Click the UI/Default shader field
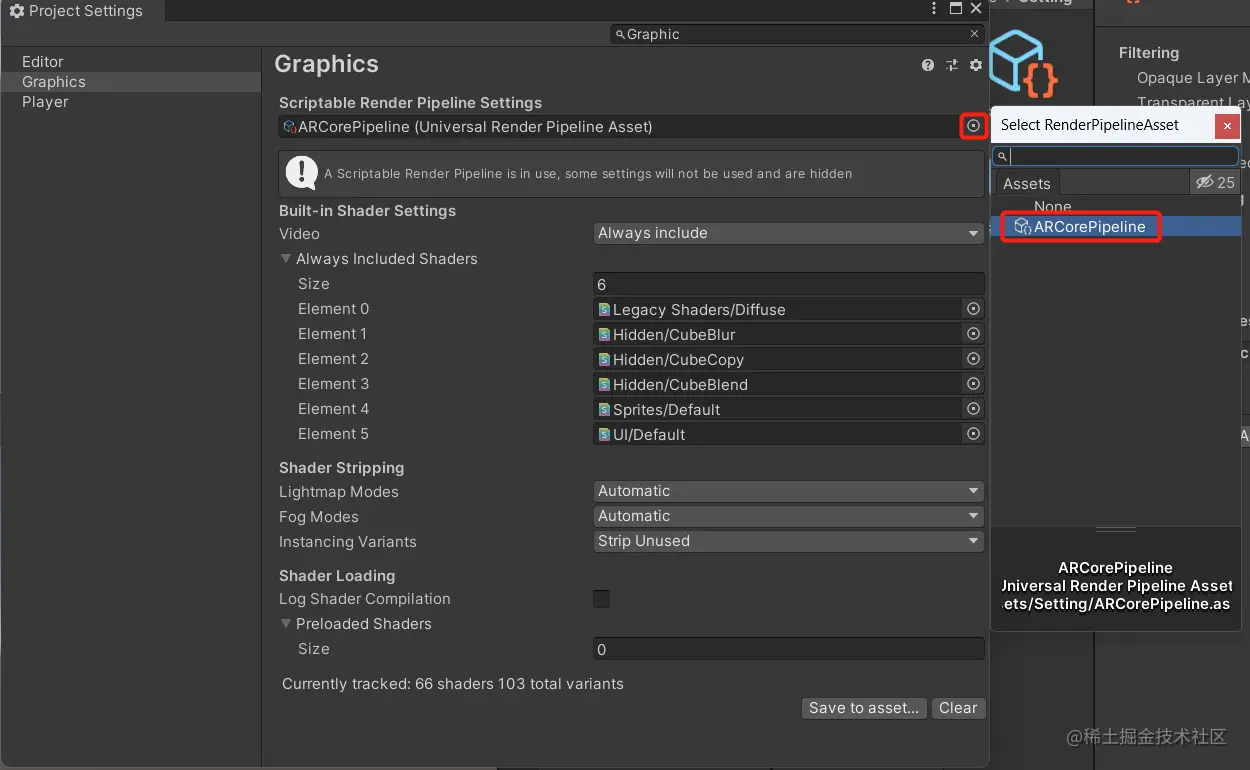This screenshot has height=770, width=1250. pos(777,434)
